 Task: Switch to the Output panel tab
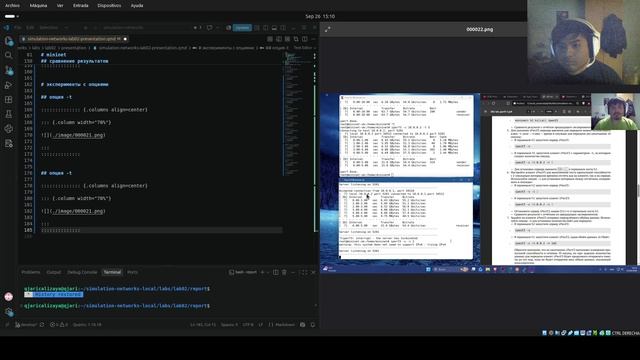(53, 272)
